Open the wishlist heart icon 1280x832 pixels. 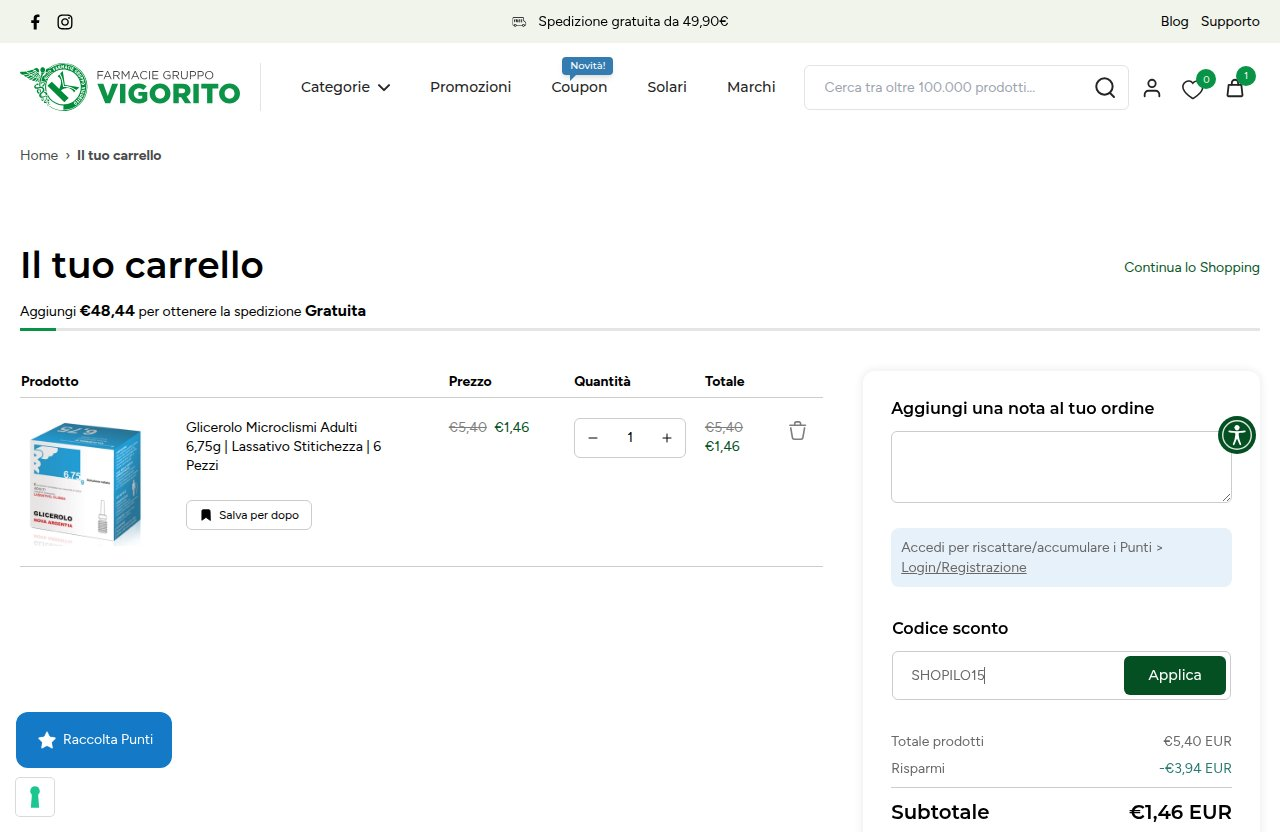[1192, 89]
